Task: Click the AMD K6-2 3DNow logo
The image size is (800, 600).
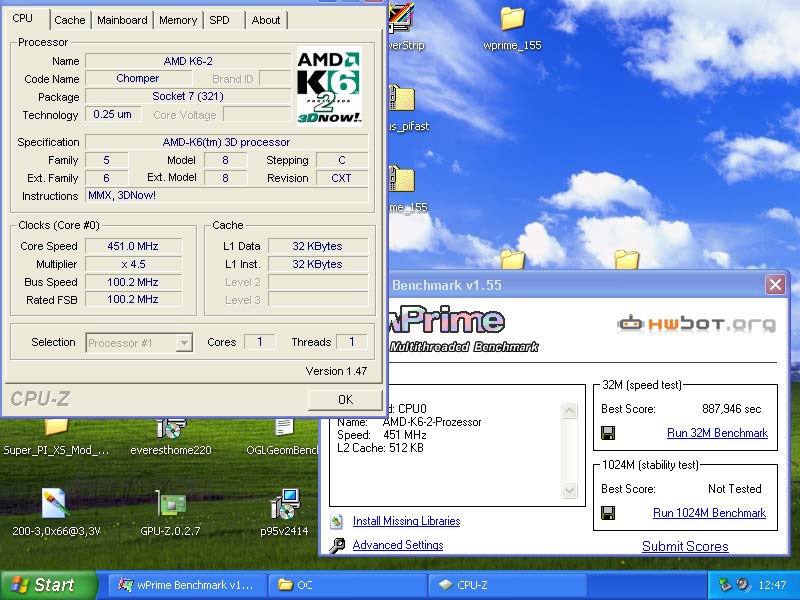Action: pos(329,86)
